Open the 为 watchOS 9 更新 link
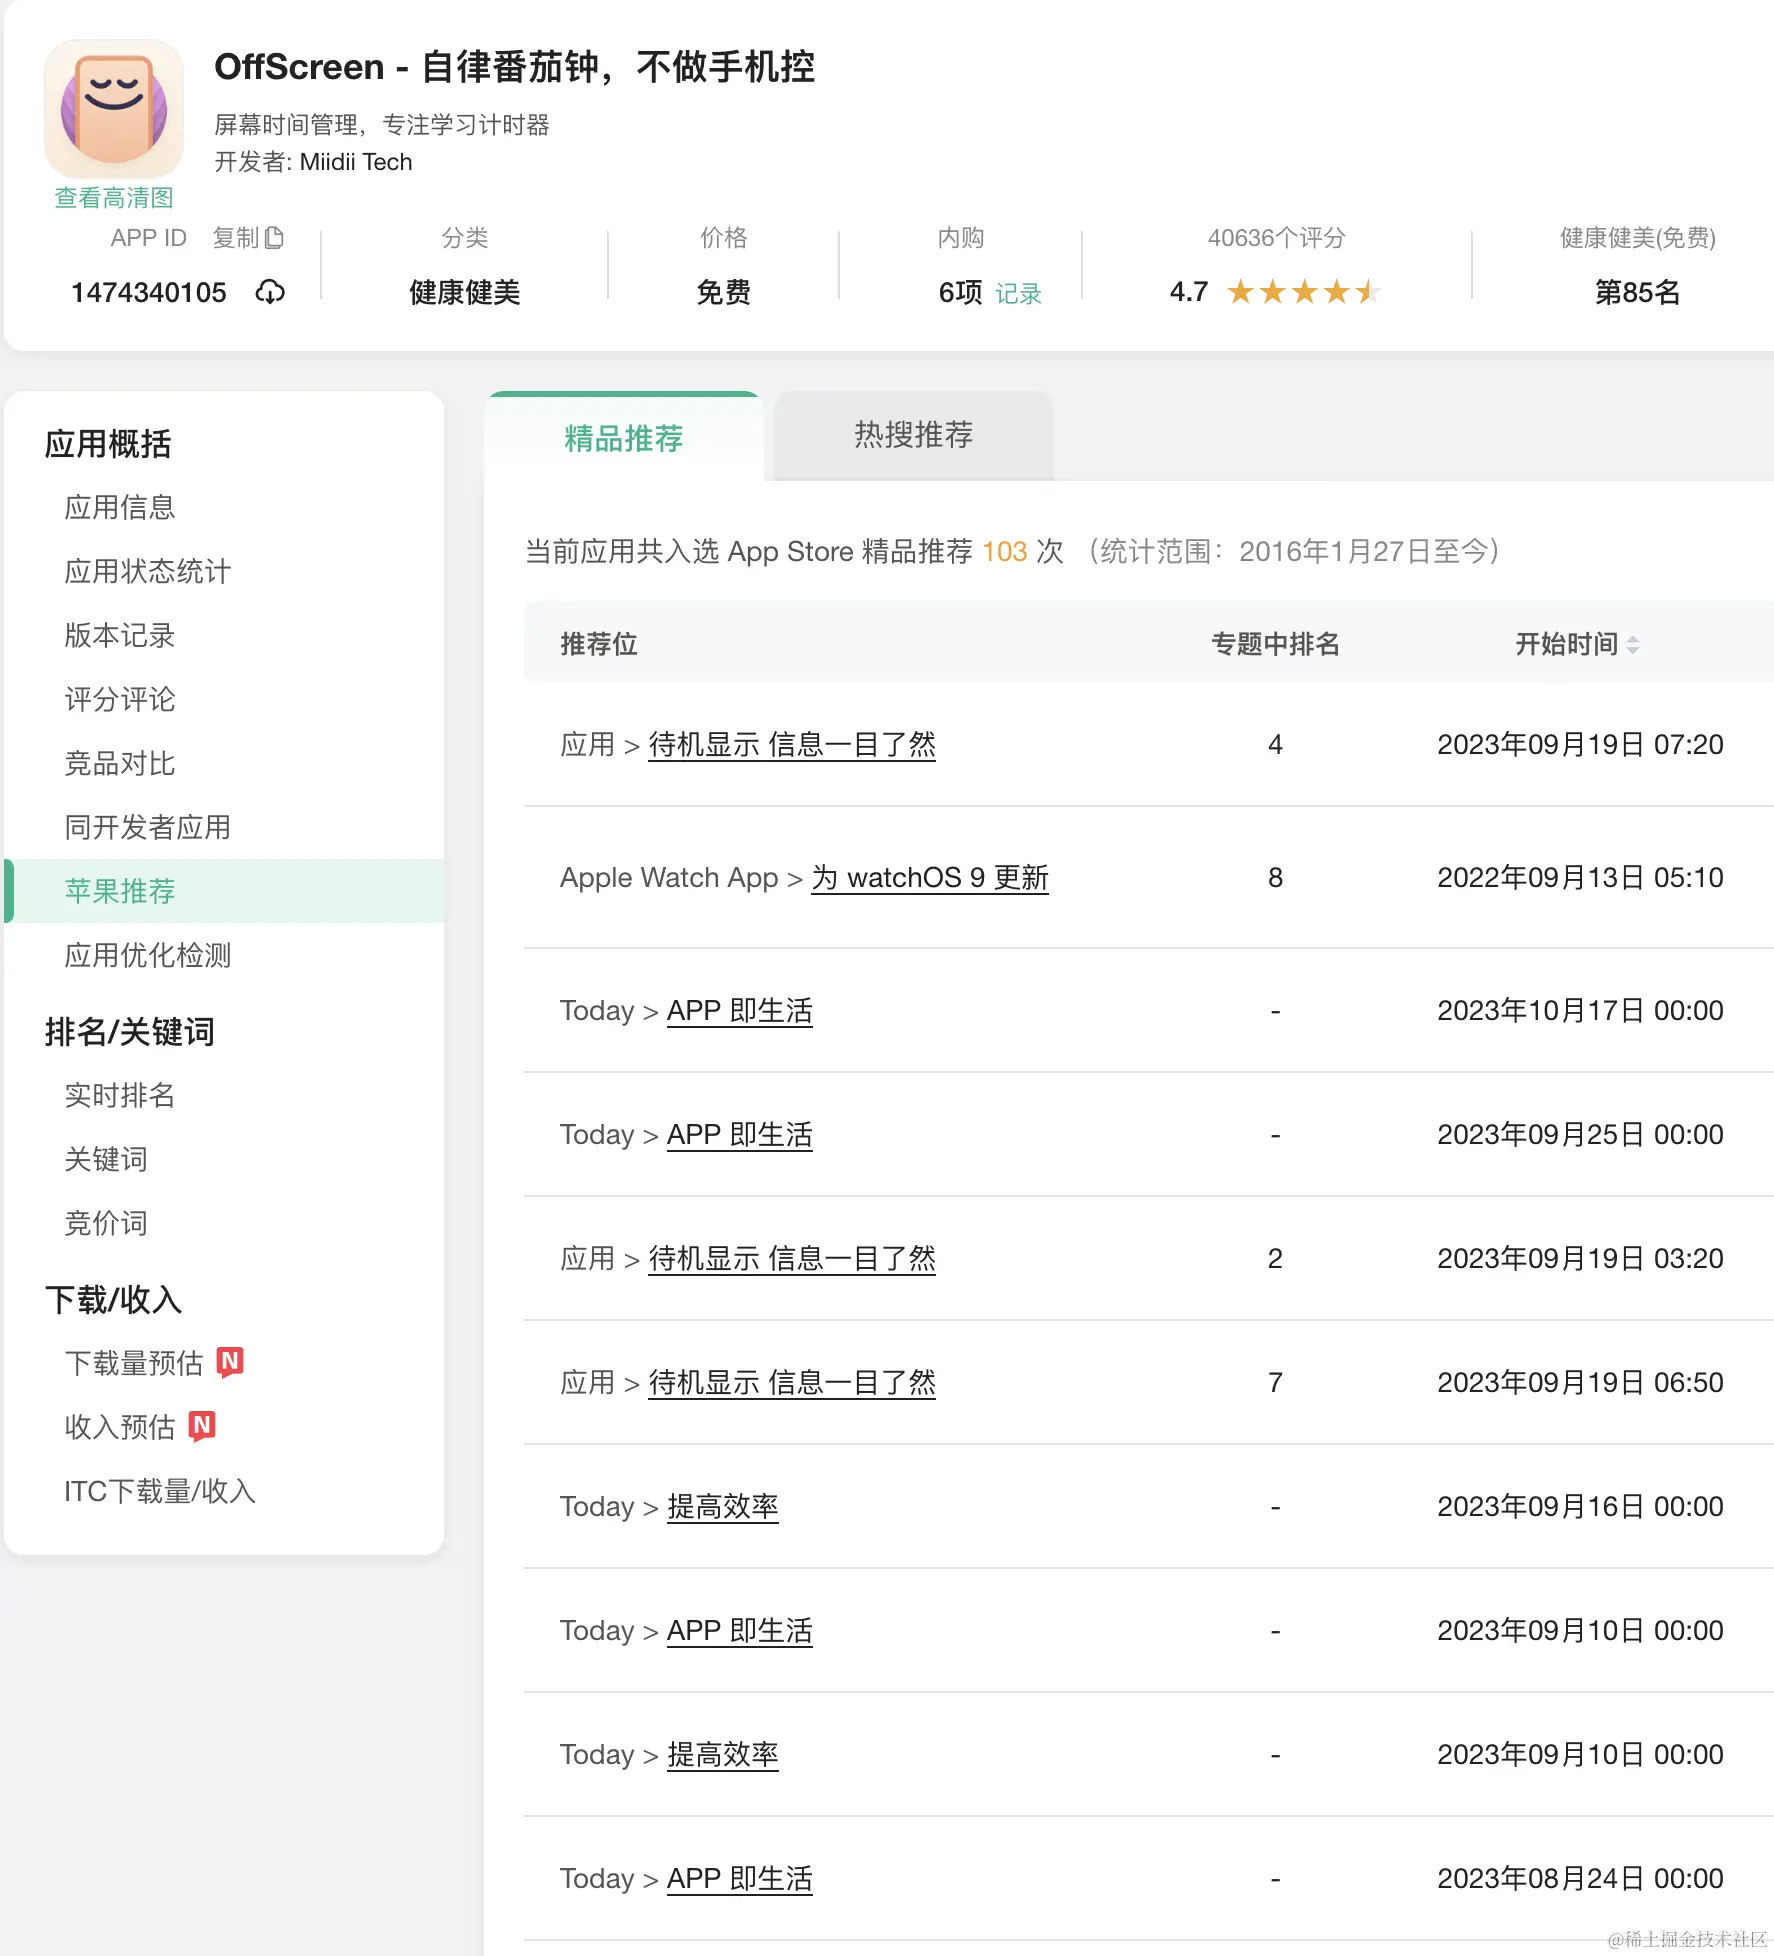Screen dimensions: 1774x1956 pyautogui.click(x=930, y=878)
